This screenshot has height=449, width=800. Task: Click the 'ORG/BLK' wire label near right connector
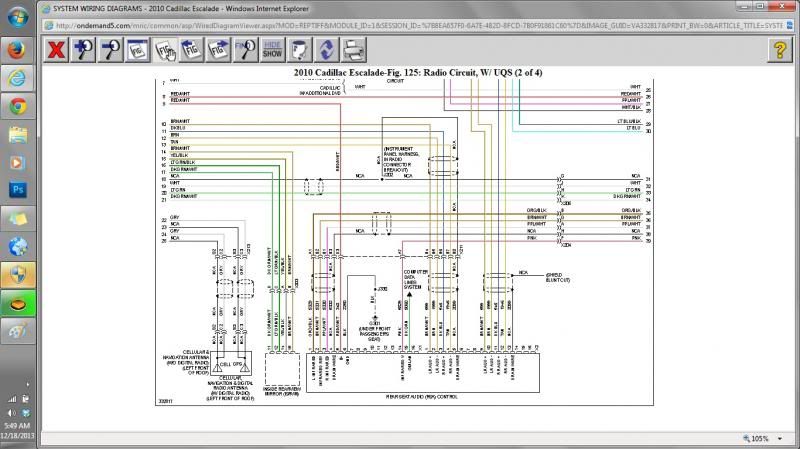pos(537,210)
